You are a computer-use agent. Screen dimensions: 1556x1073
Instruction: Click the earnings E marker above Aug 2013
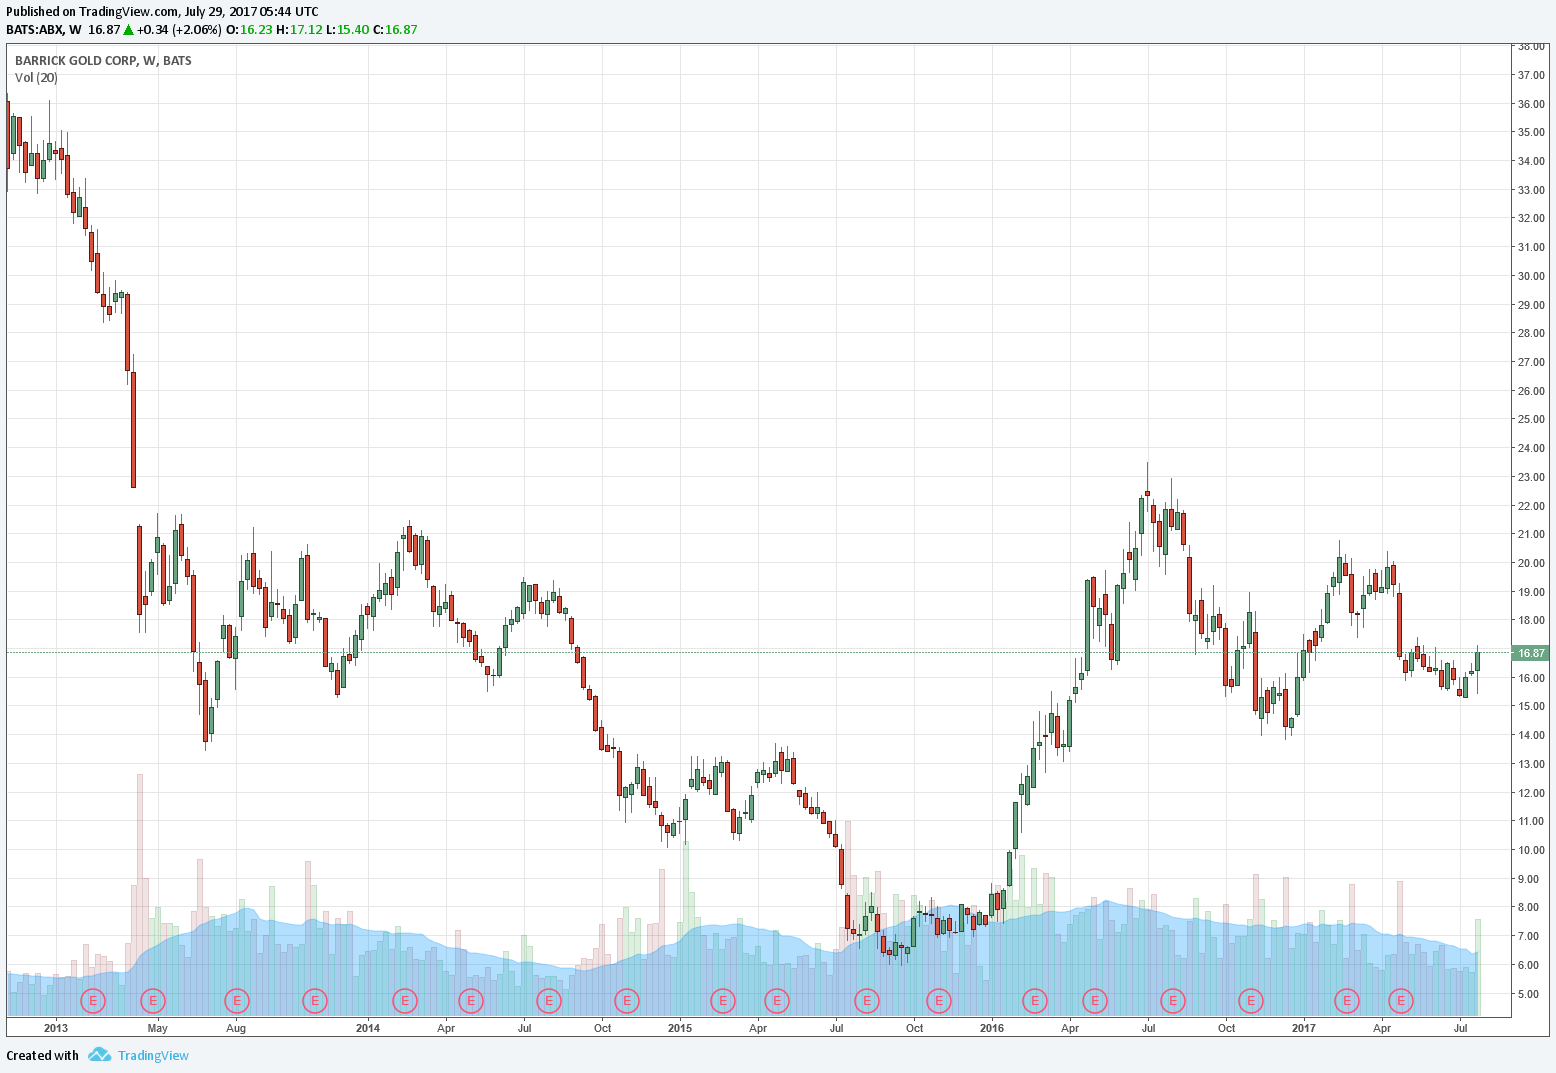pos(237,1000)
